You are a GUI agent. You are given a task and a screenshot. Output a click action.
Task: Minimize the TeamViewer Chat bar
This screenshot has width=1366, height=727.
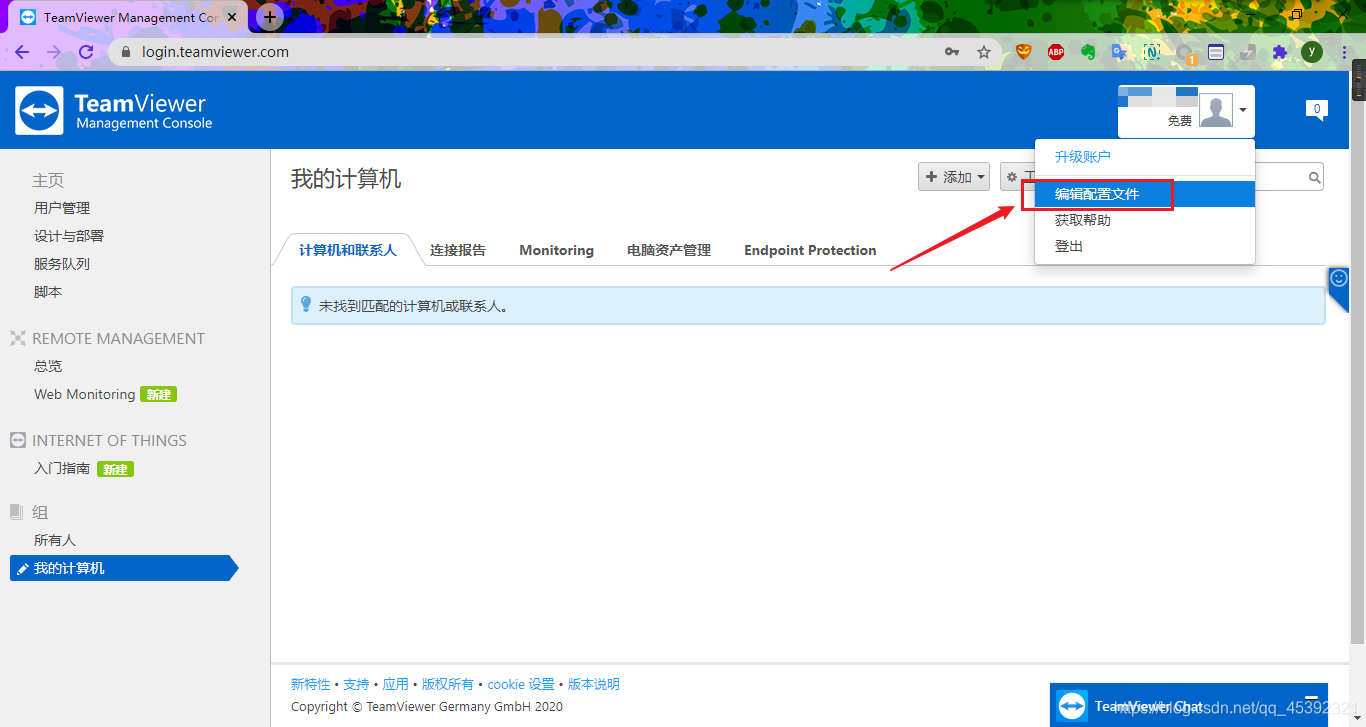pyautogui.click(x=1311, y=698)
